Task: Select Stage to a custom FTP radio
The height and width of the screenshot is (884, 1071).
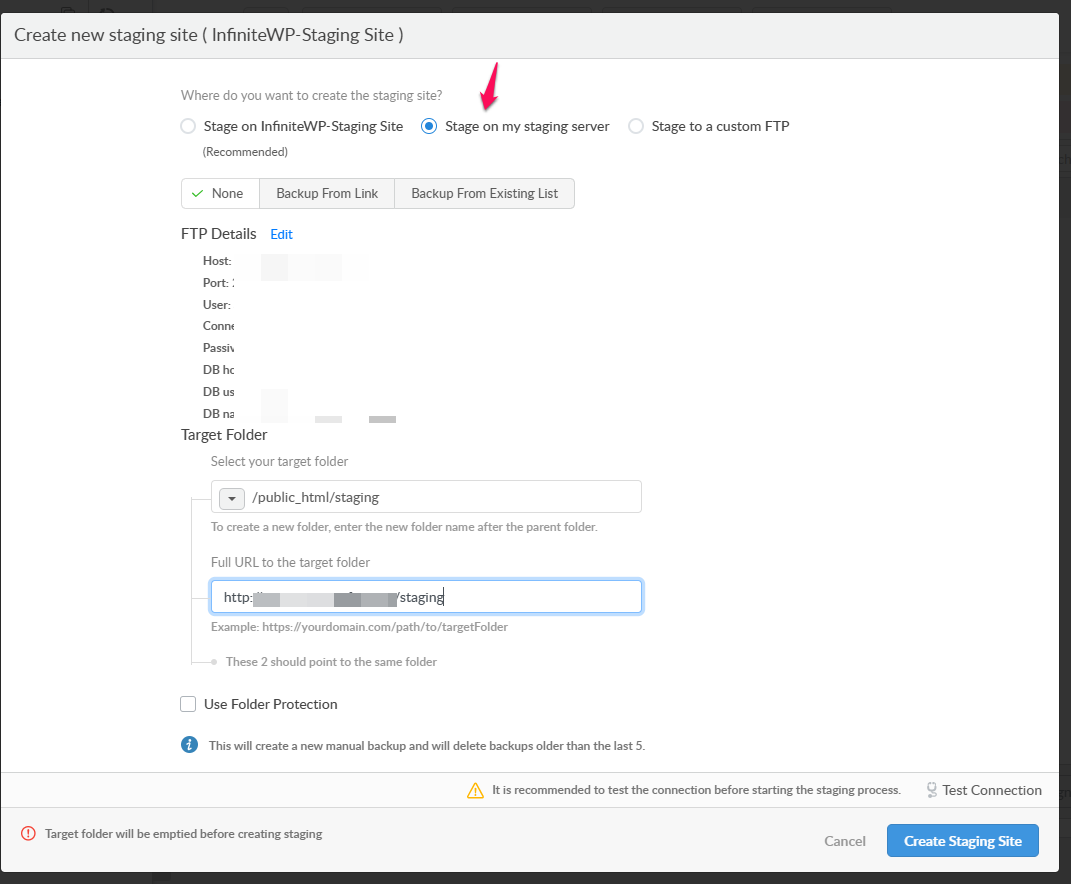Action: point(636,126)
